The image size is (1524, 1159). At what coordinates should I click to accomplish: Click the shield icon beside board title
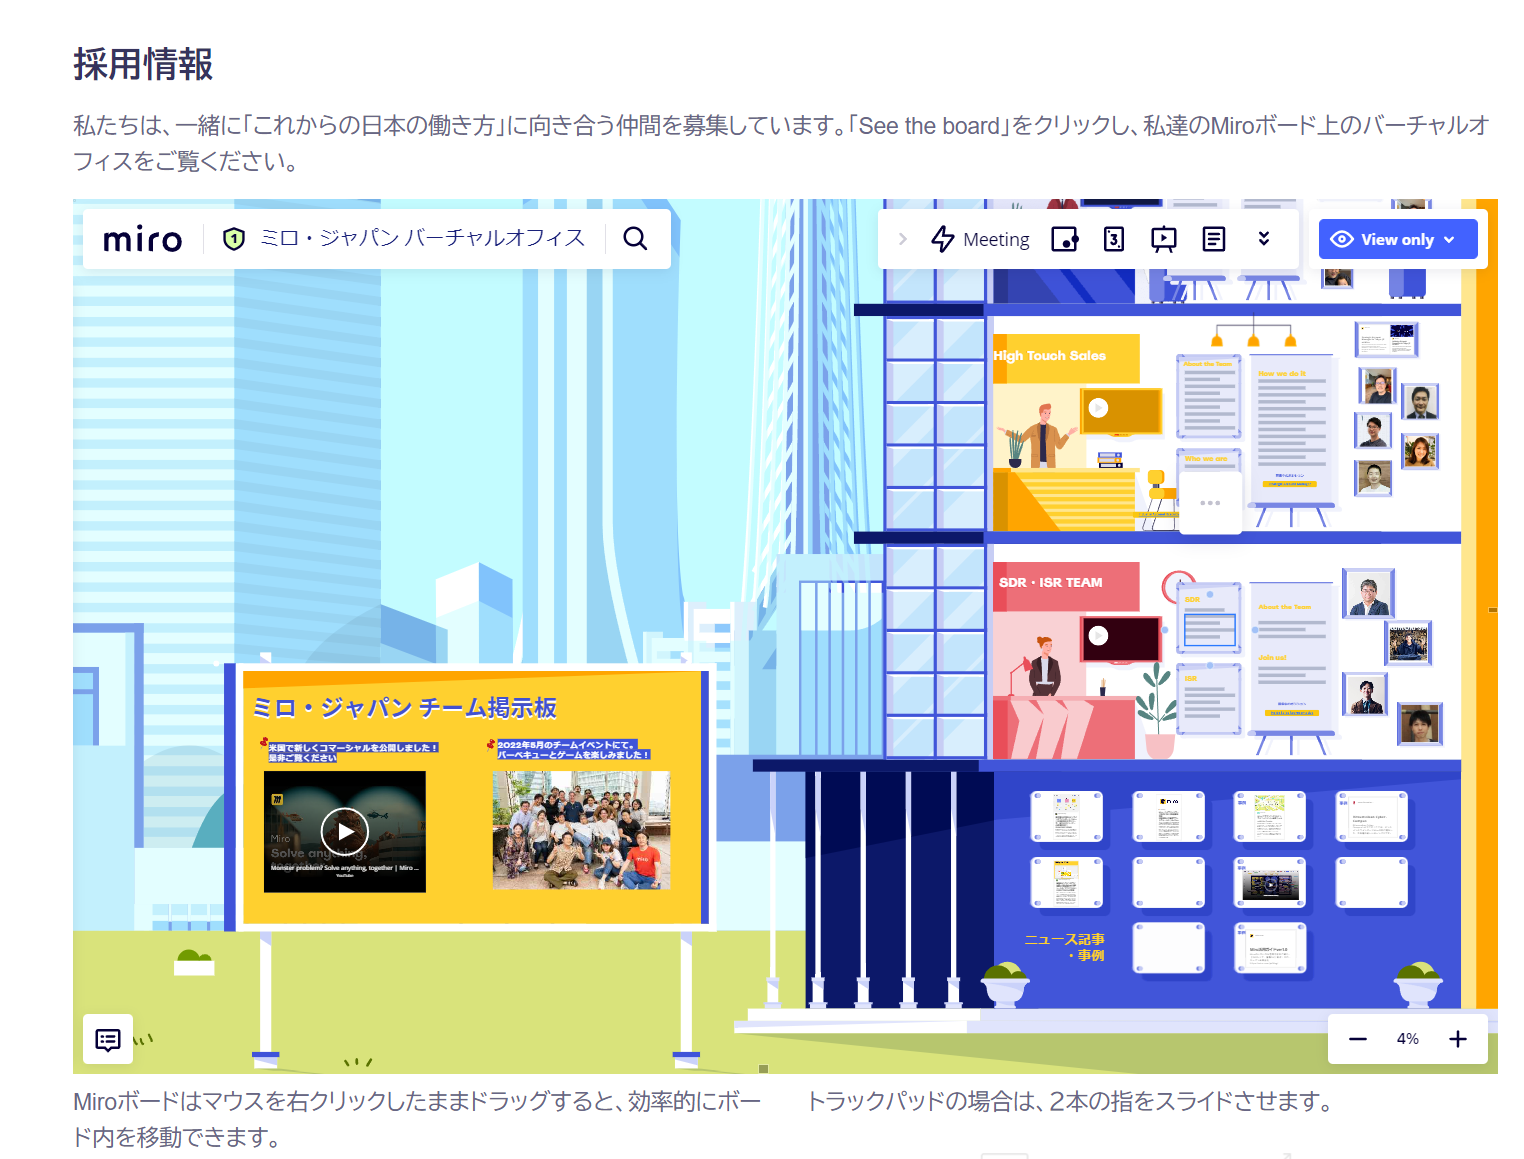point(234,239)
